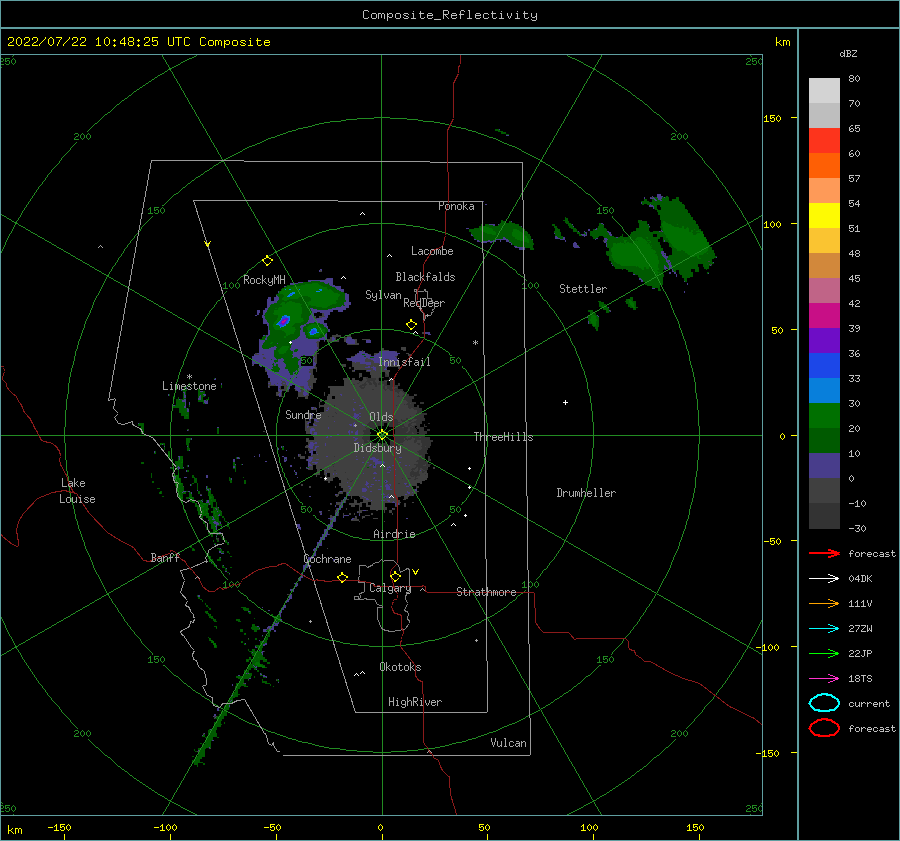Click the Calgary city label
Viewport: 900px width, 841px height.
tap(390, 588)
